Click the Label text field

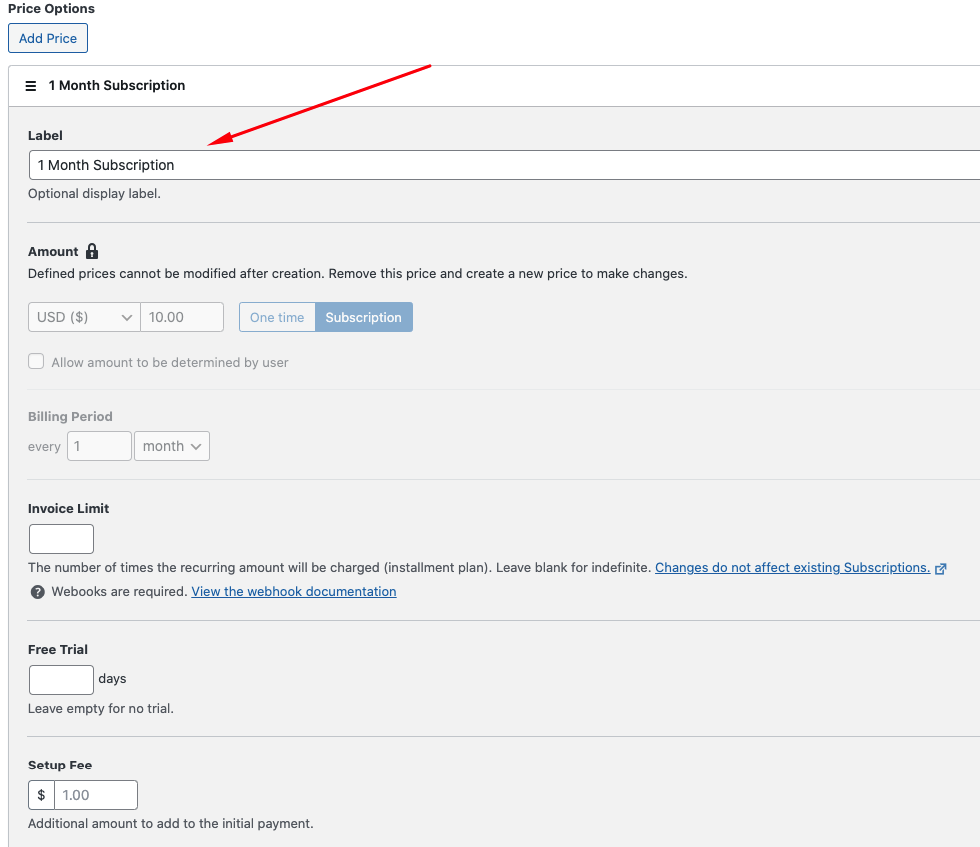(x=500, y=165)
